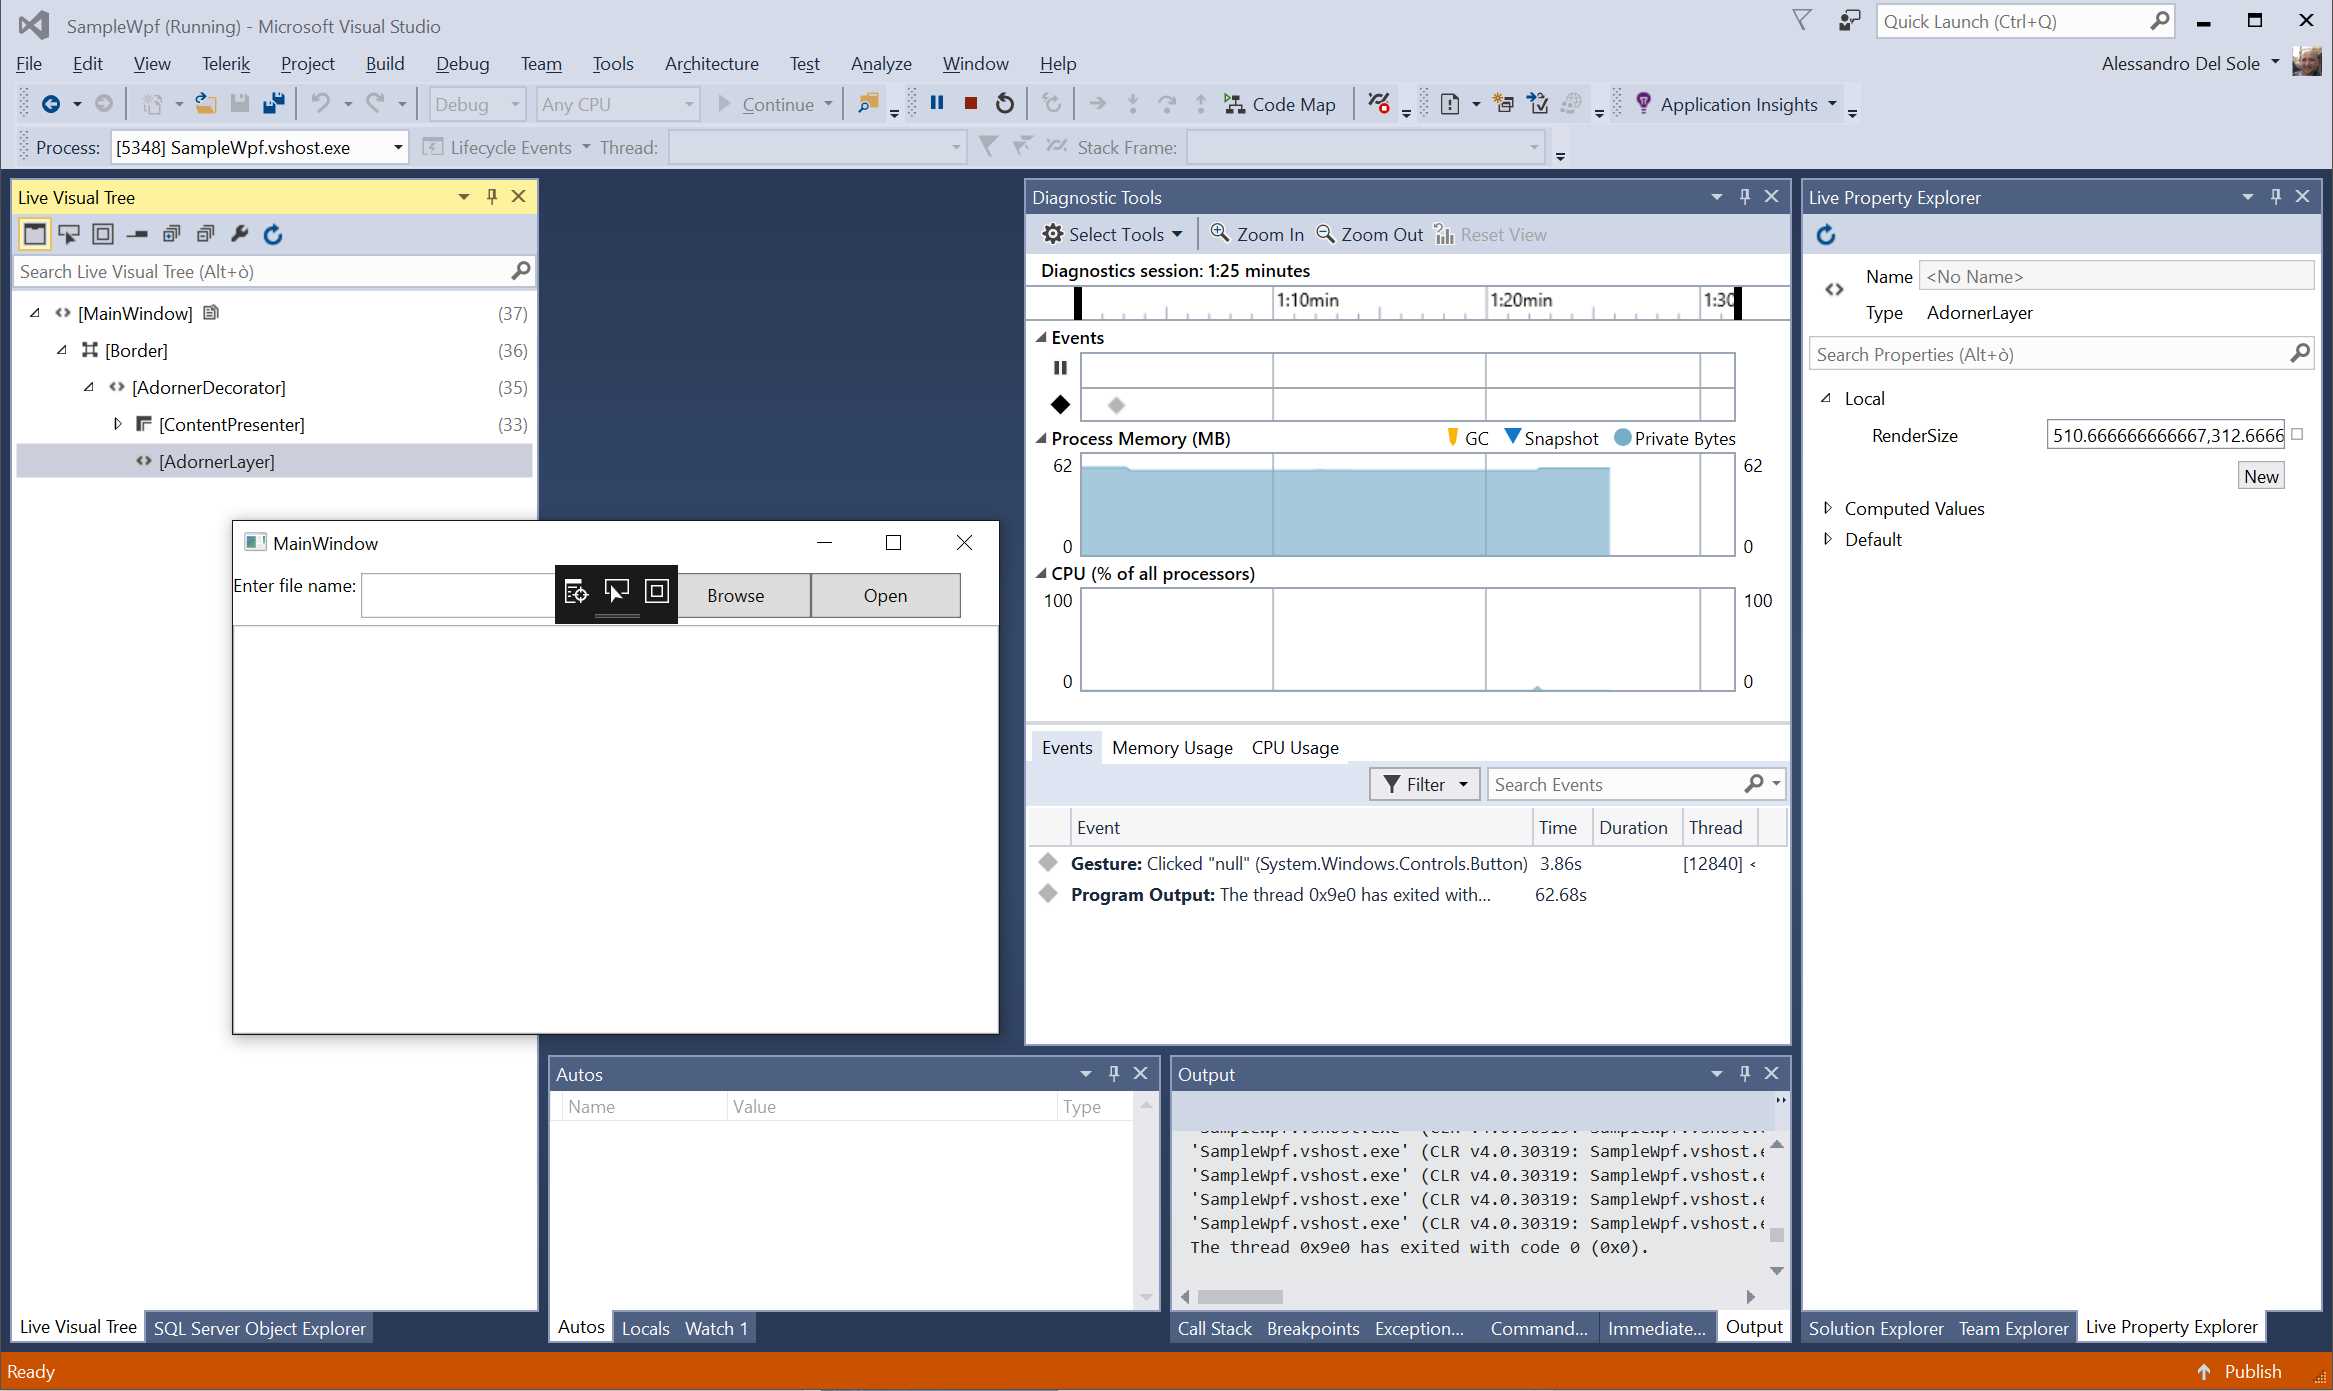This screenshot has height=1391, width=2333.
Task: Switch to the Memory Usage tab
Action: (x=1171, y=747)
